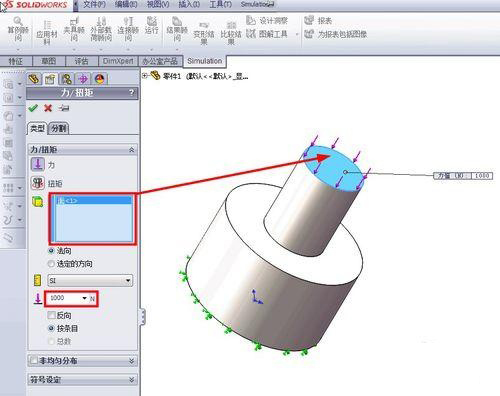Select the 按条目 per item radio
Screen dimensions: 500x396
pyautogui.click(x=51, y=328)
